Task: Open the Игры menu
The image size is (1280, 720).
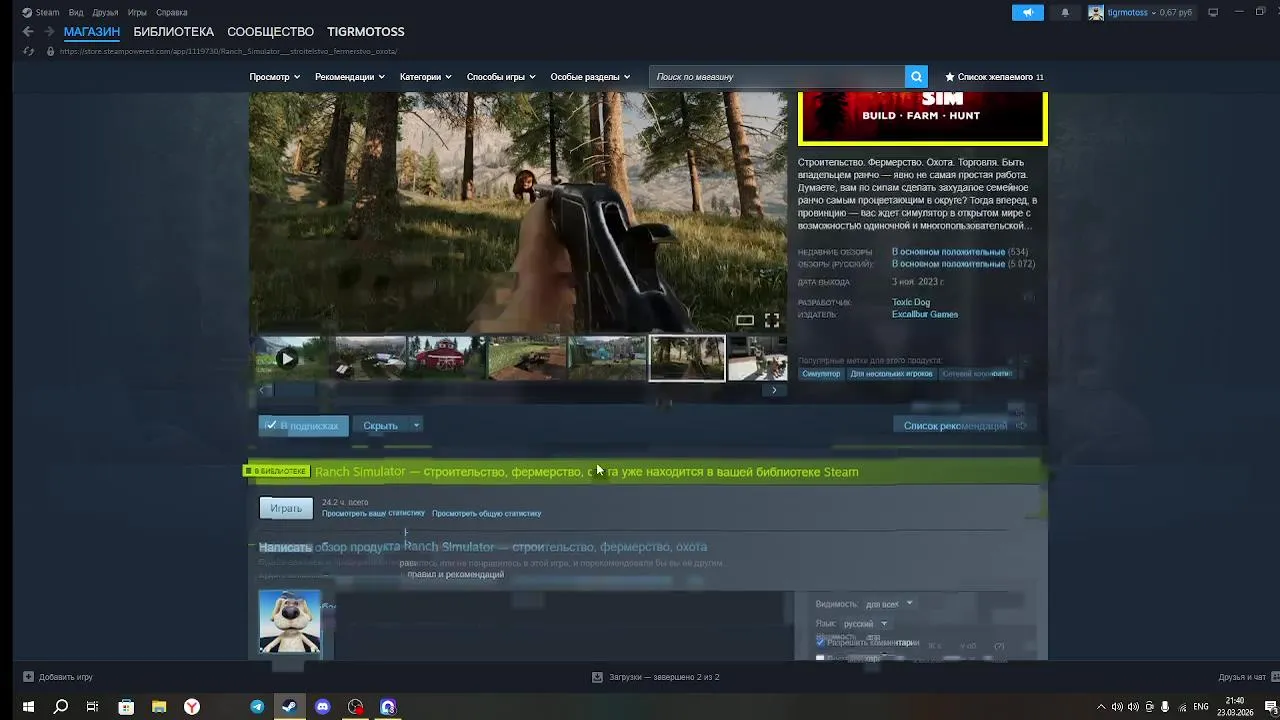Action: click(x=138, y=13)
